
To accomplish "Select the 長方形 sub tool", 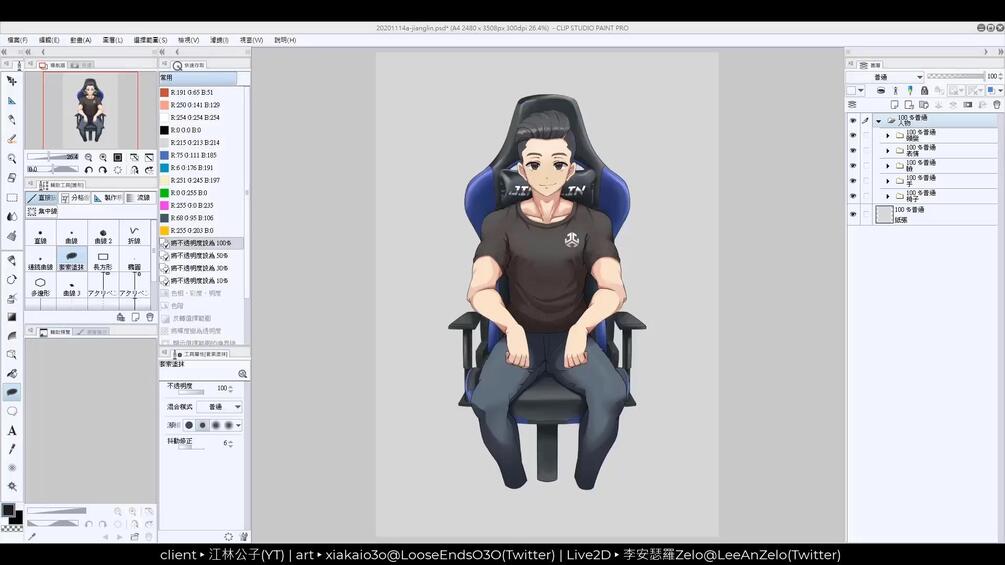I will [103, 261].
